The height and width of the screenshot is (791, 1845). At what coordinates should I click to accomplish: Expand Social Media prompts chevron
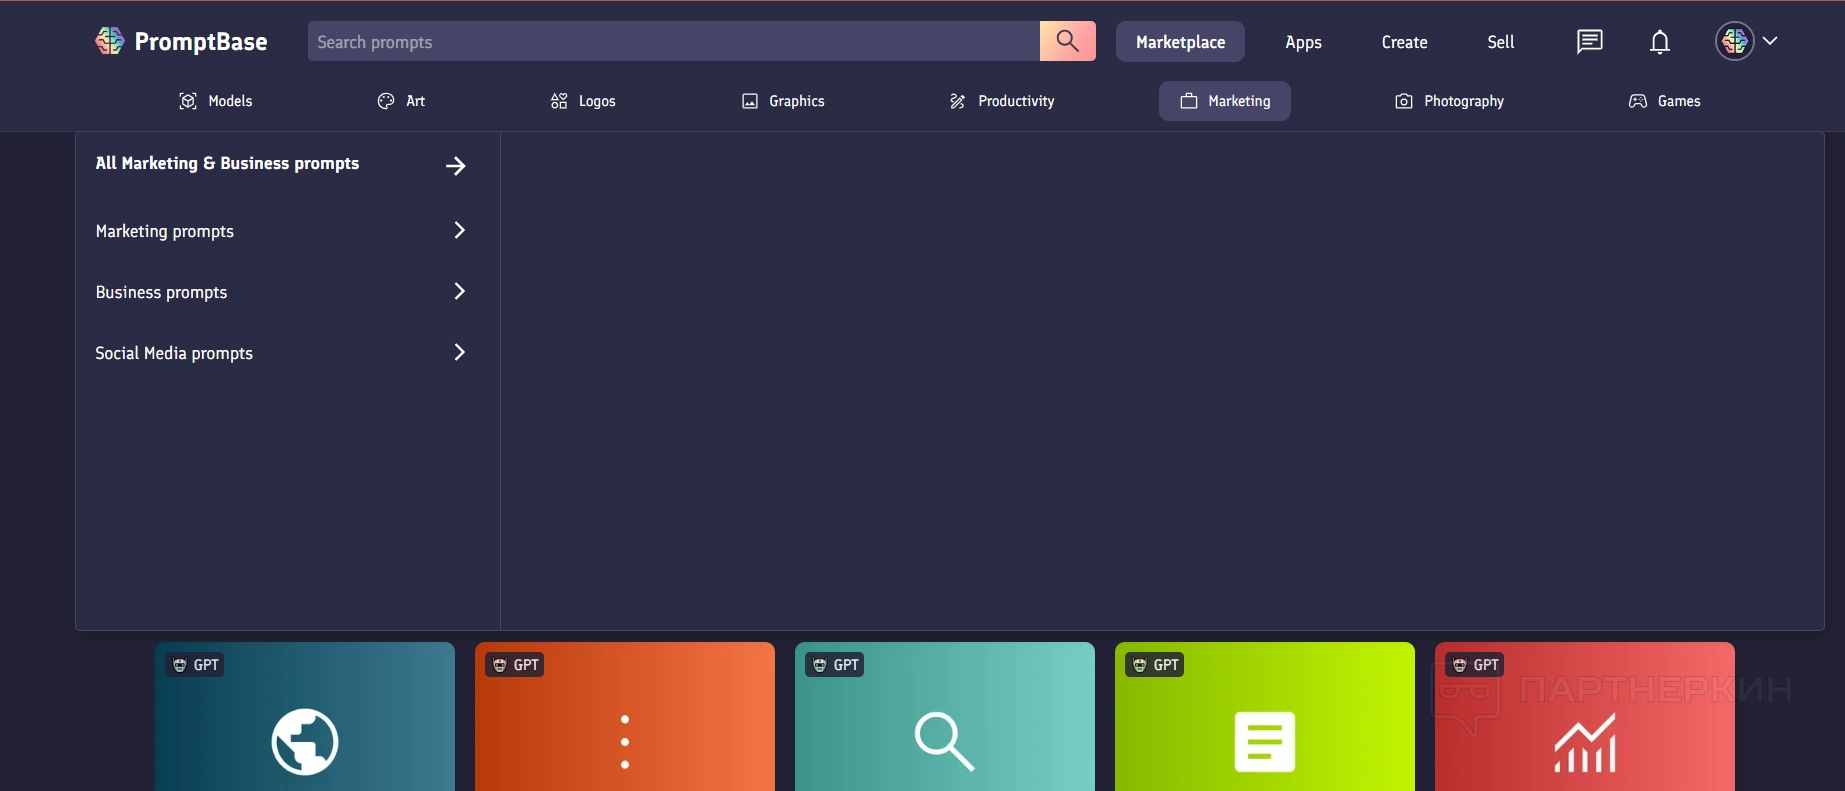[460, 352]
